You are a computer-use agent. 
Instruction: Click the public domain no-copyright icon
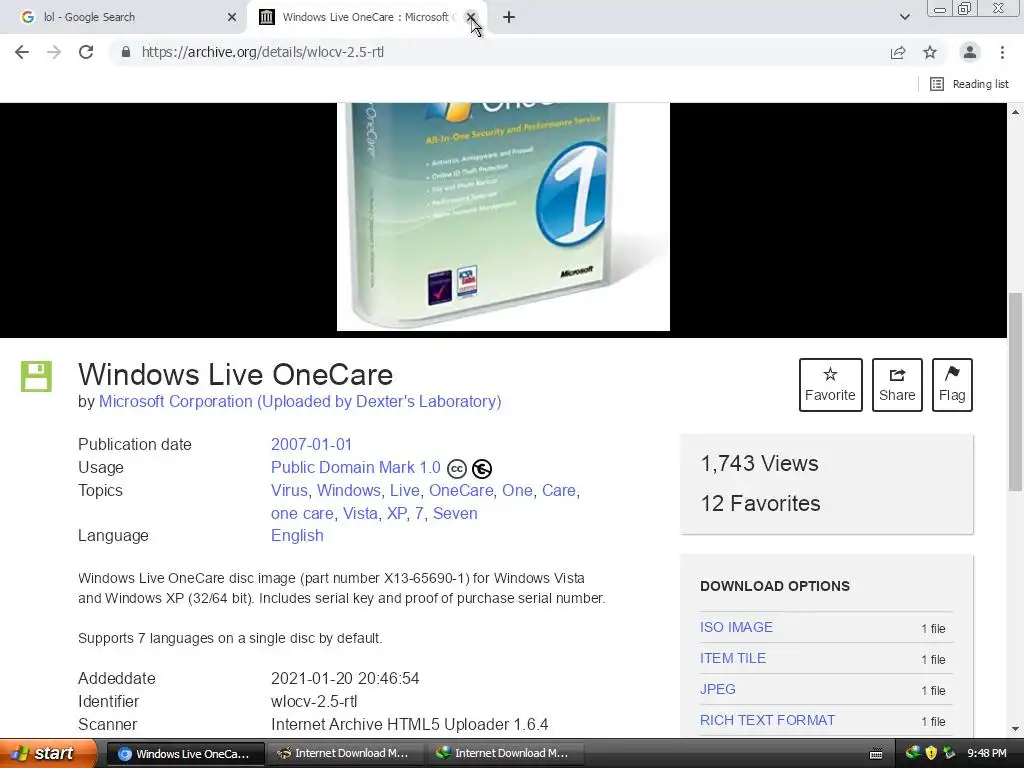(482, 469)
